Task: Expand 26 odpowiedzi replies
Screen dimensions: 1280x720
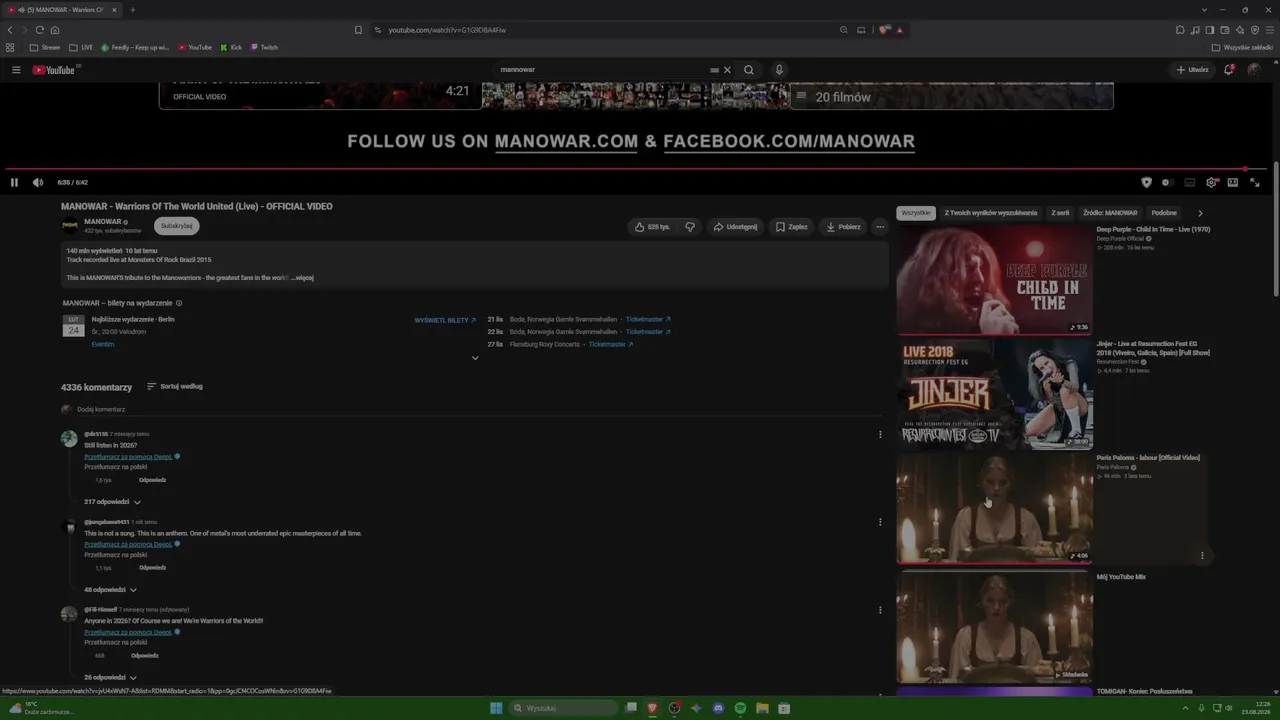Action: tap(110, 678)
